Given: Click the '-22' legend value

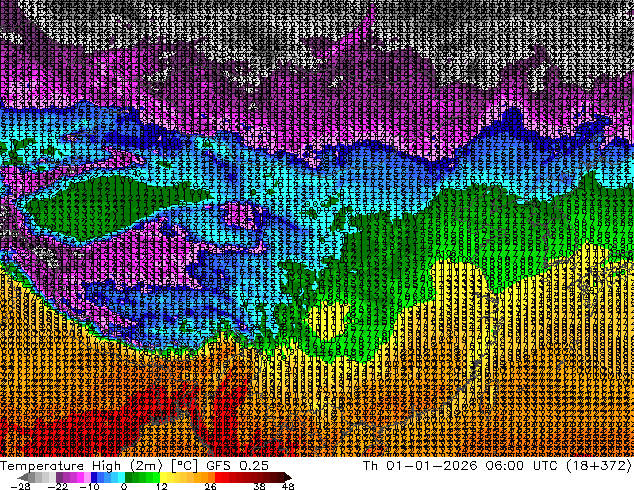Looking at the screenshot, I should [x=58, y=486].
